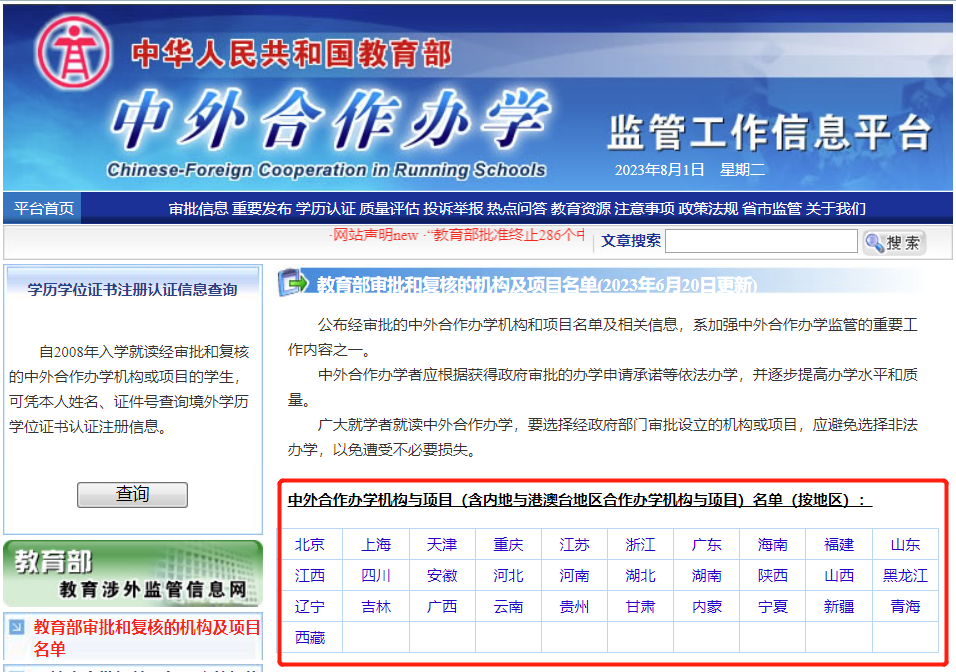Select the 陕西 region link

coord(772,576)
